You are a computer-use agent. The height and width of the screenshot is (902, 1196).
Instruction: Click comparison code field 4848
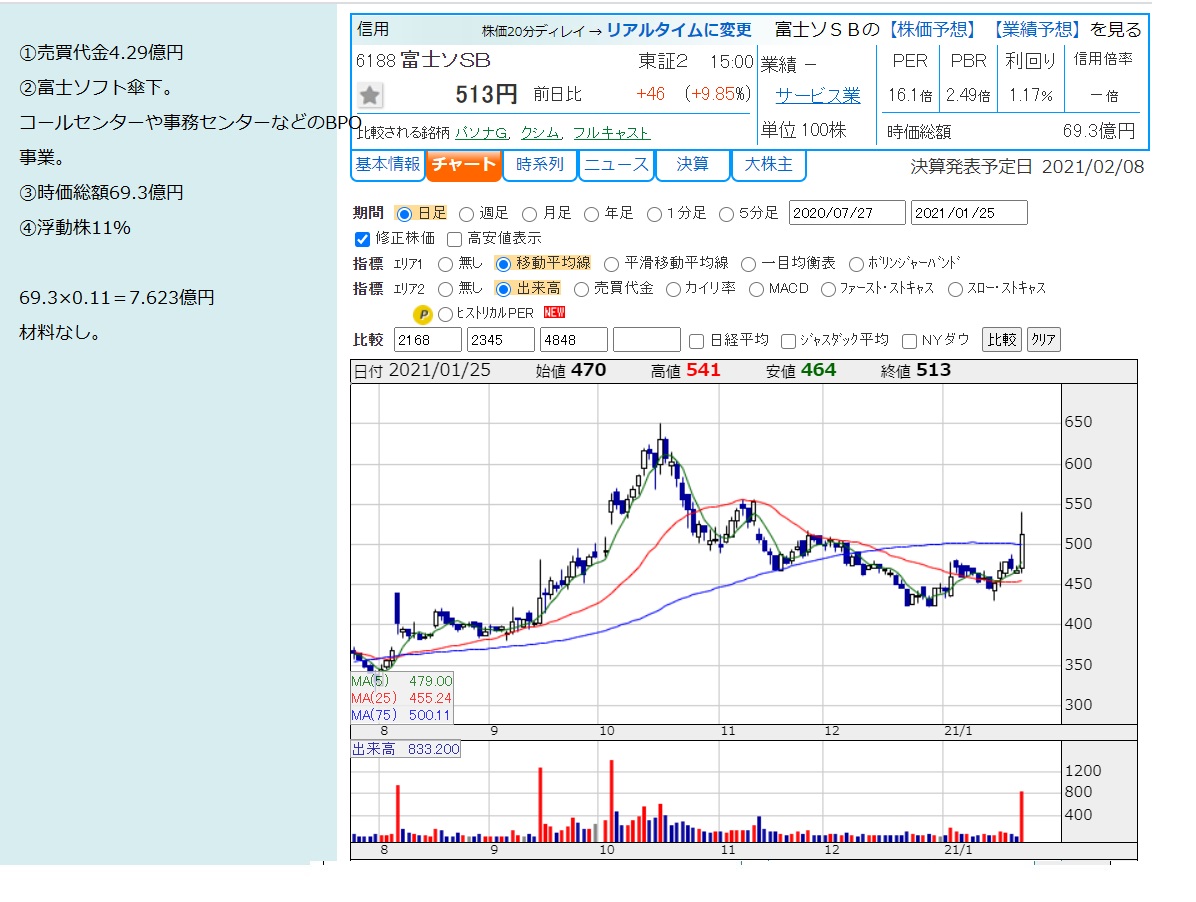coord(574,340)
